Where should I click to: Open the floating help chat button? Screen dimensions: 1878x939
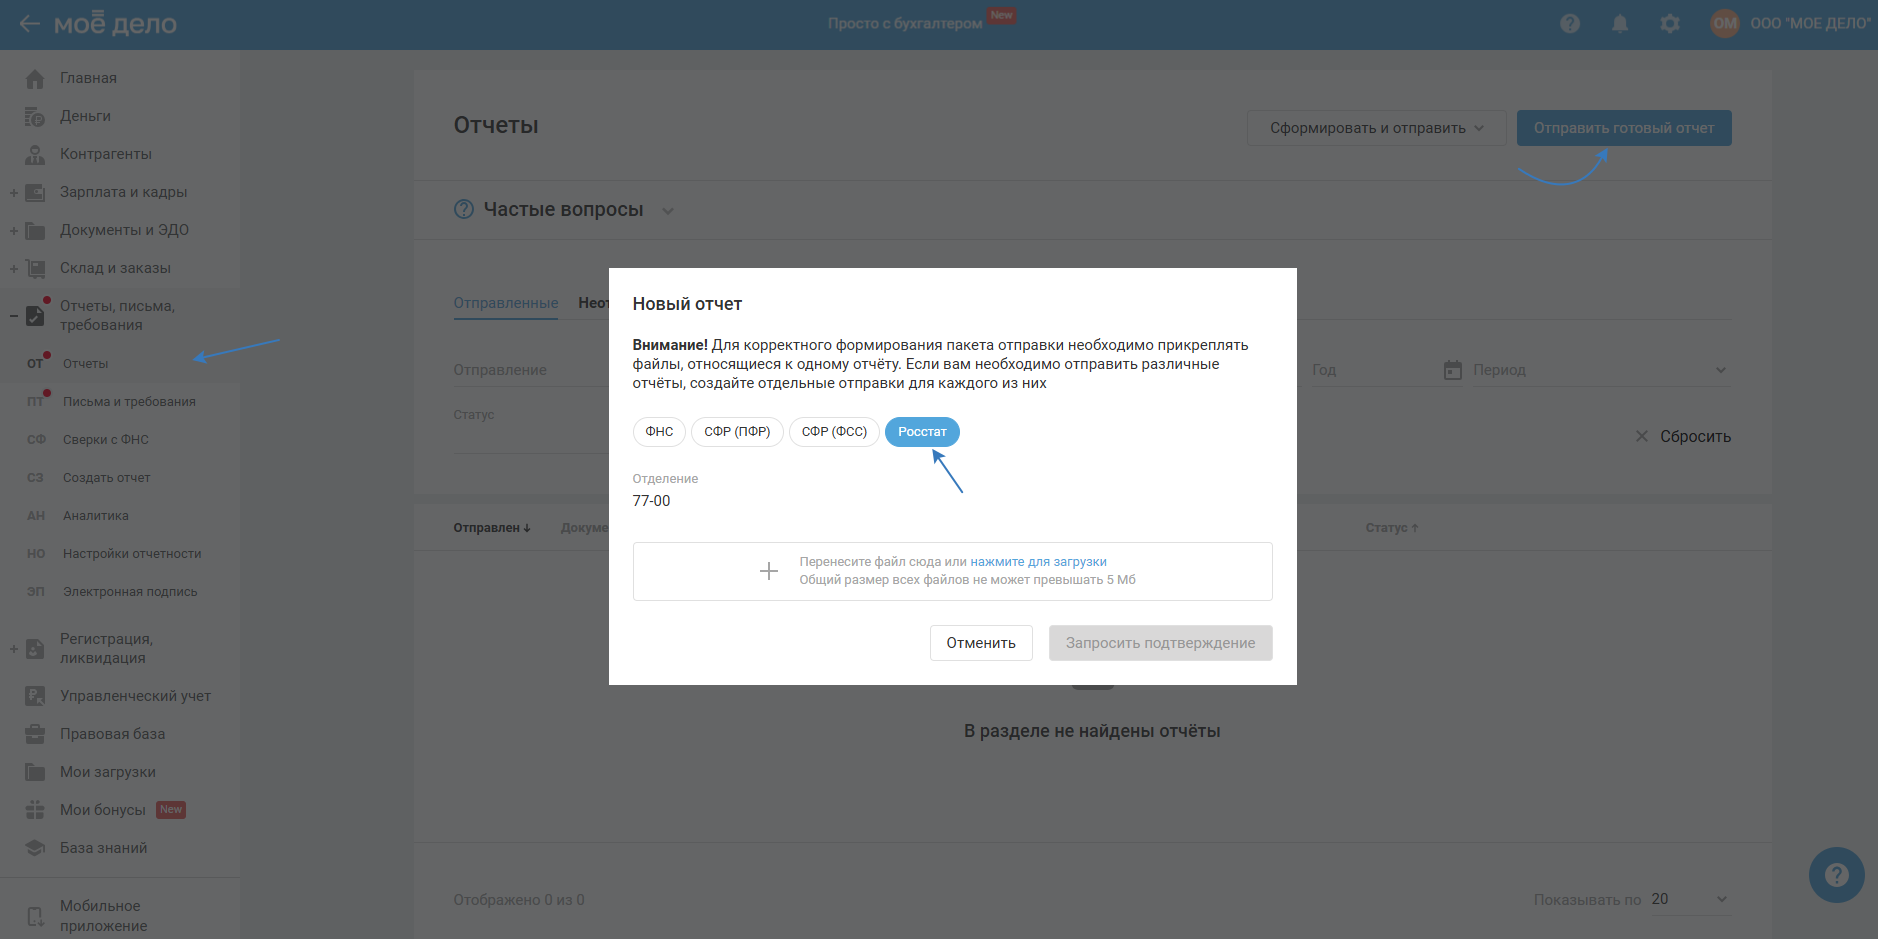click(1836, 875)
